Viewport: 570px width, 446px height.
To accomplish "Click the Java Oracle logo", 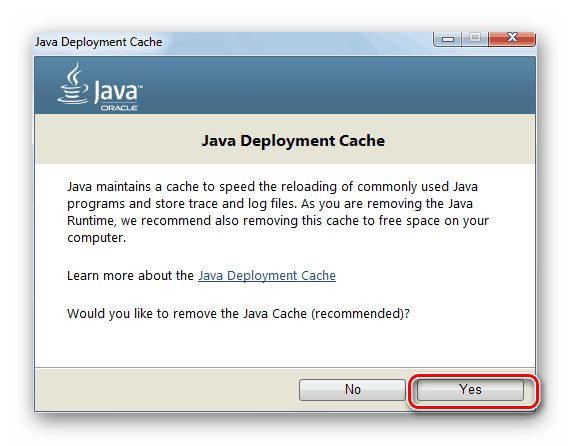I will pos(100,87).
